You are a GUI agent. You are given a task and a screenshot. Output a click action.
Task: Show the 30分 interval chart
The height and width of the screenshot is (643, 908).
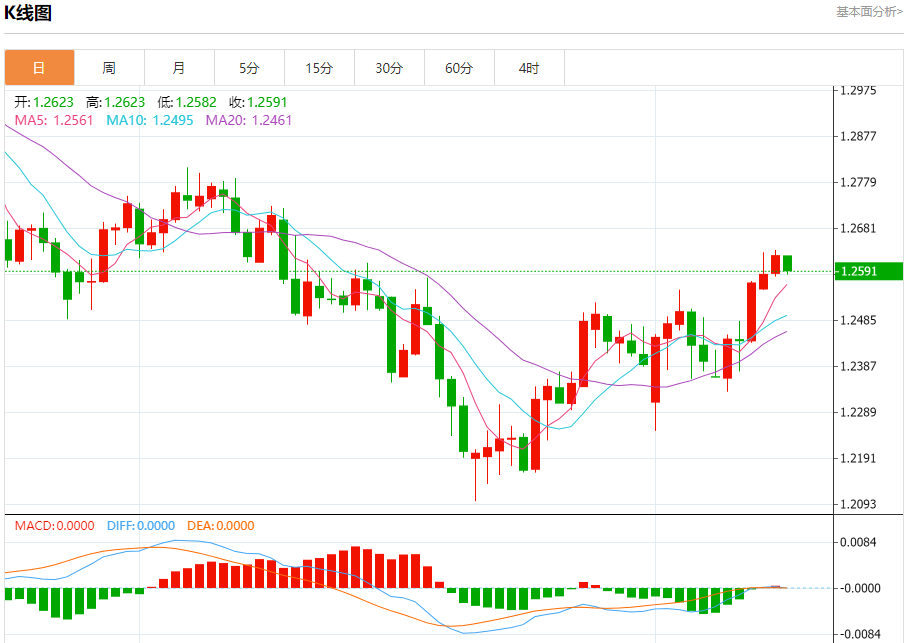(x=389, y=68)
